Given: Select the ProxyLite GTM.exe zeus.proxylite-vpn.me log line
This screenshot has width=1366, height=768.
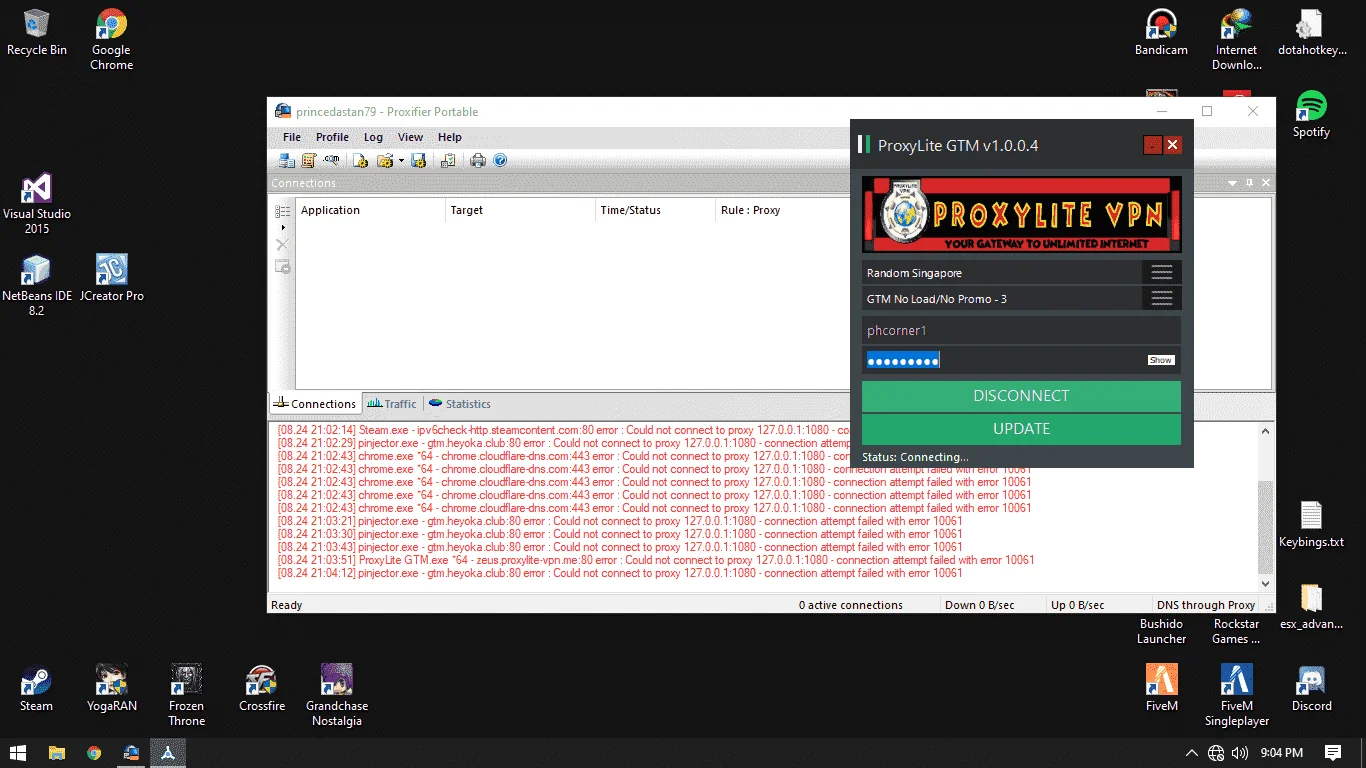Looking at the screenshot, I should point(656,560).
